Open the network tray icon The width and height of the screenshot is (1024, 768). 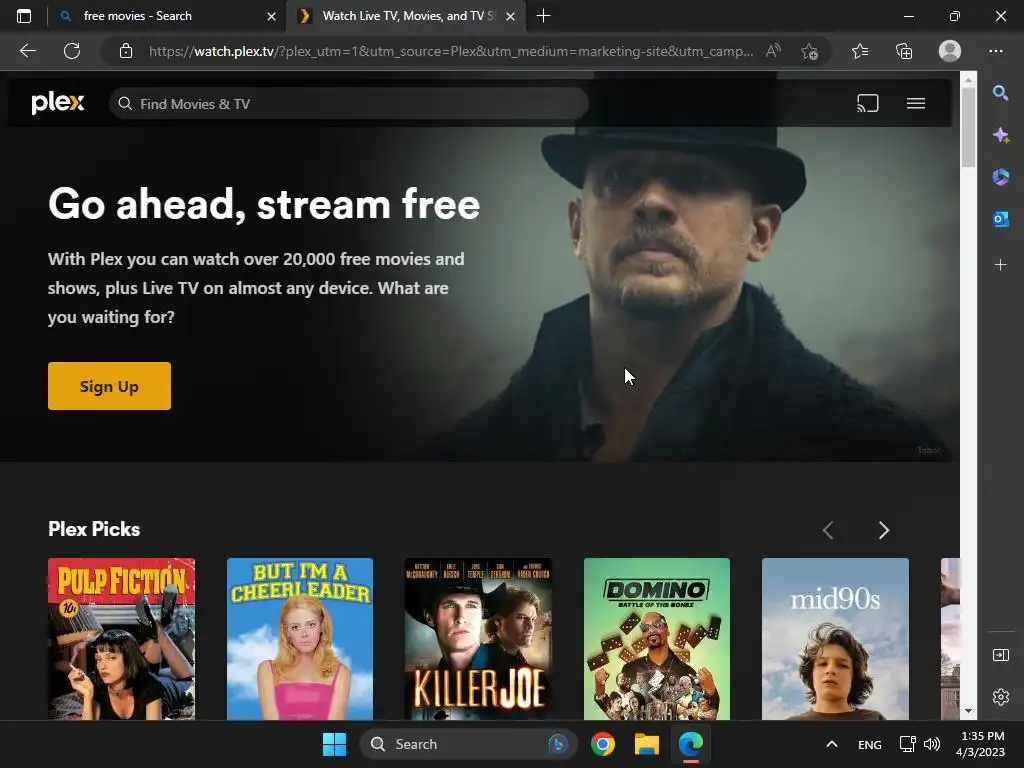tap(907, 744)
